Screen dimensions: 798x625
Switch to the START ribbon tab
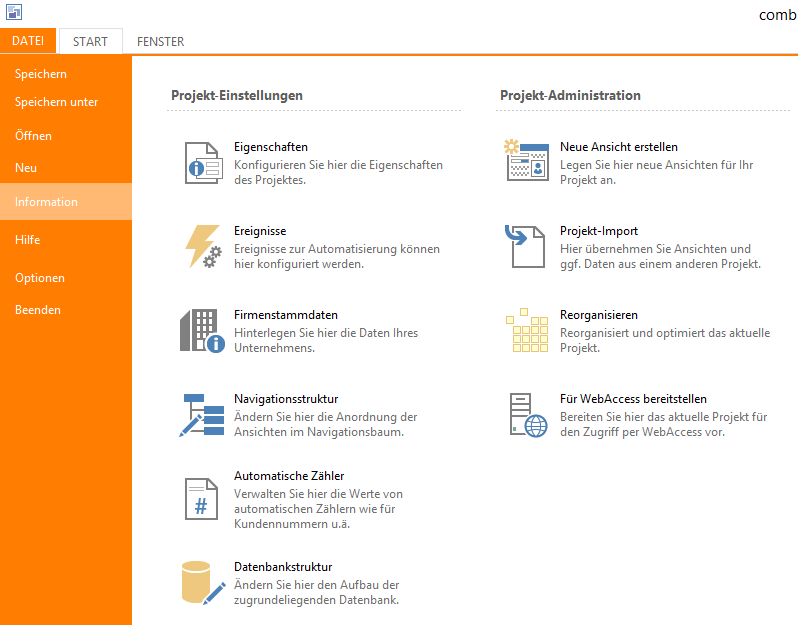[x=90, y=42]
